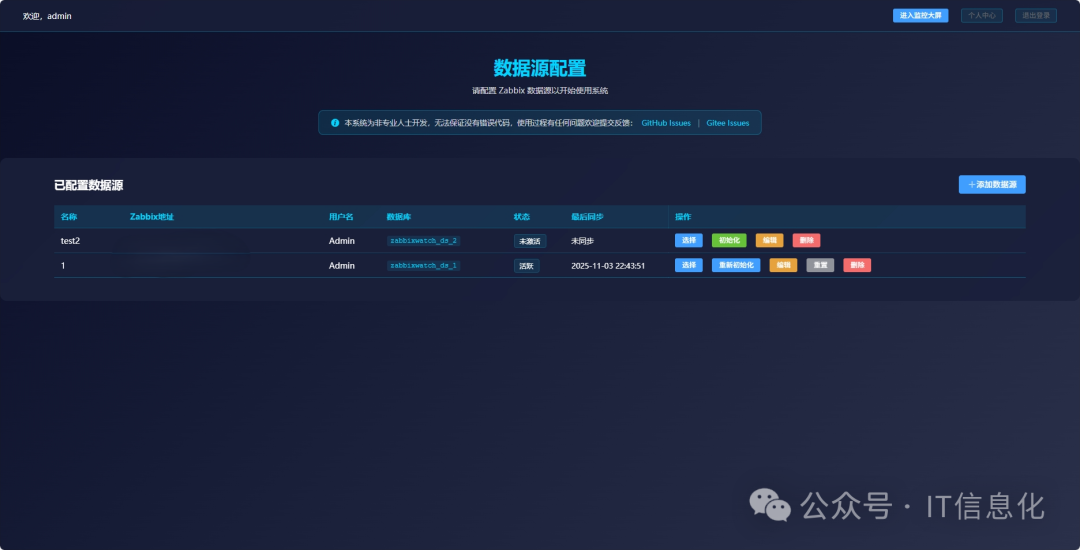Open the GitHub Issues link
The height and width of the screenshot is (550, 1080).
(666, 123)
